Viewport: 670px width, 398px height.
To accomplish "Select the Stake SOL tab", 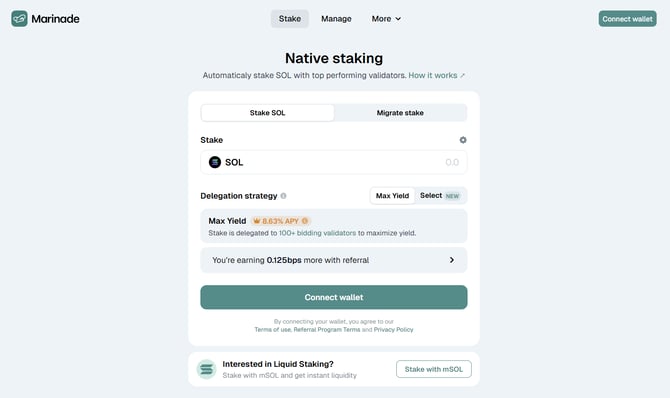I will (267, 113).
